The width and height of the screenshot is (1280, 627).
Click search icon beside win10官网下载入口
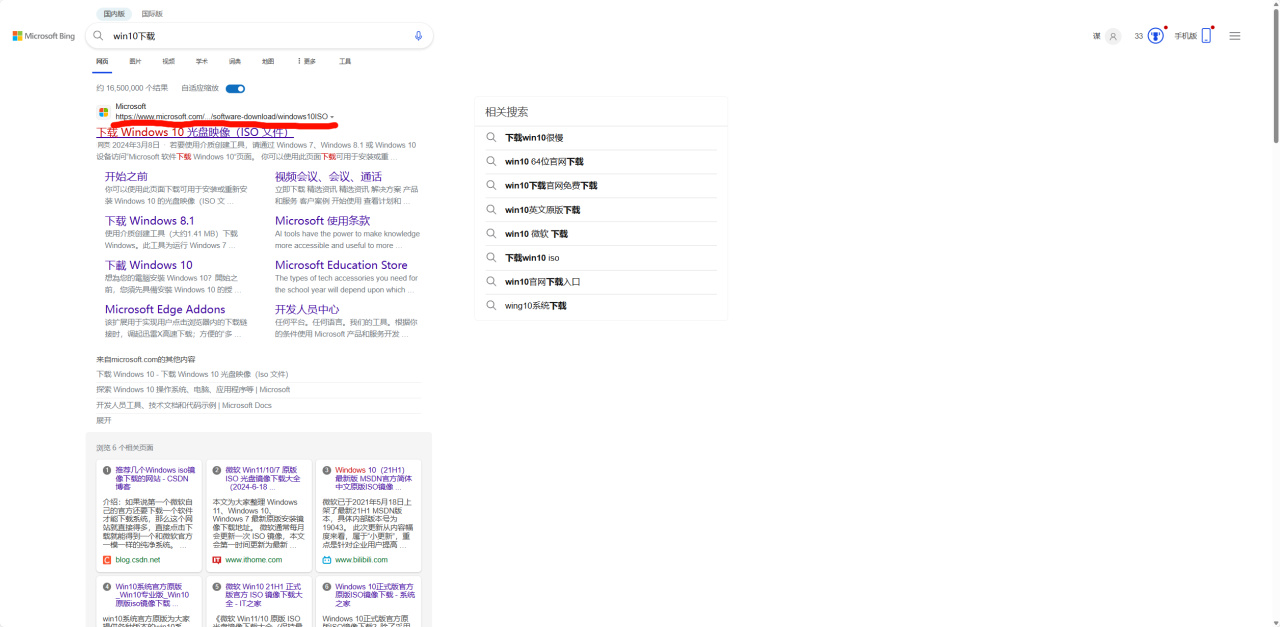tap(491, 282)
